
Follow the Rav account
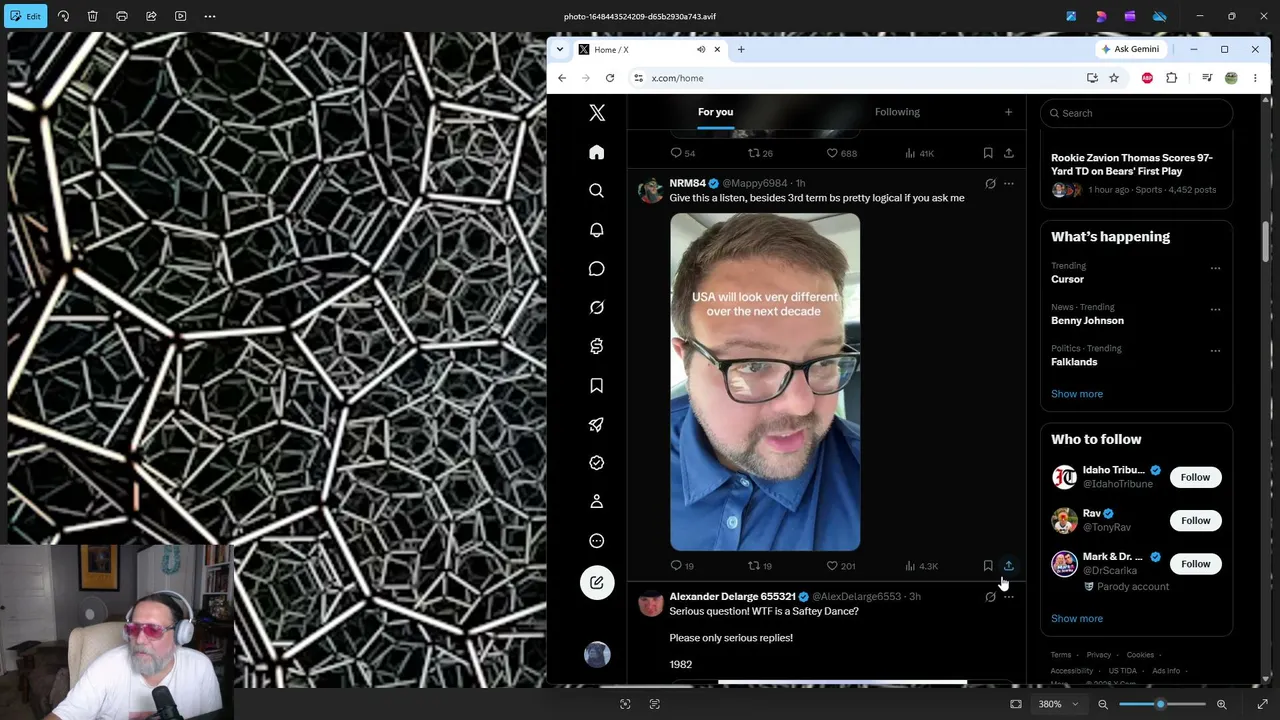click(x=1195, y=520)
